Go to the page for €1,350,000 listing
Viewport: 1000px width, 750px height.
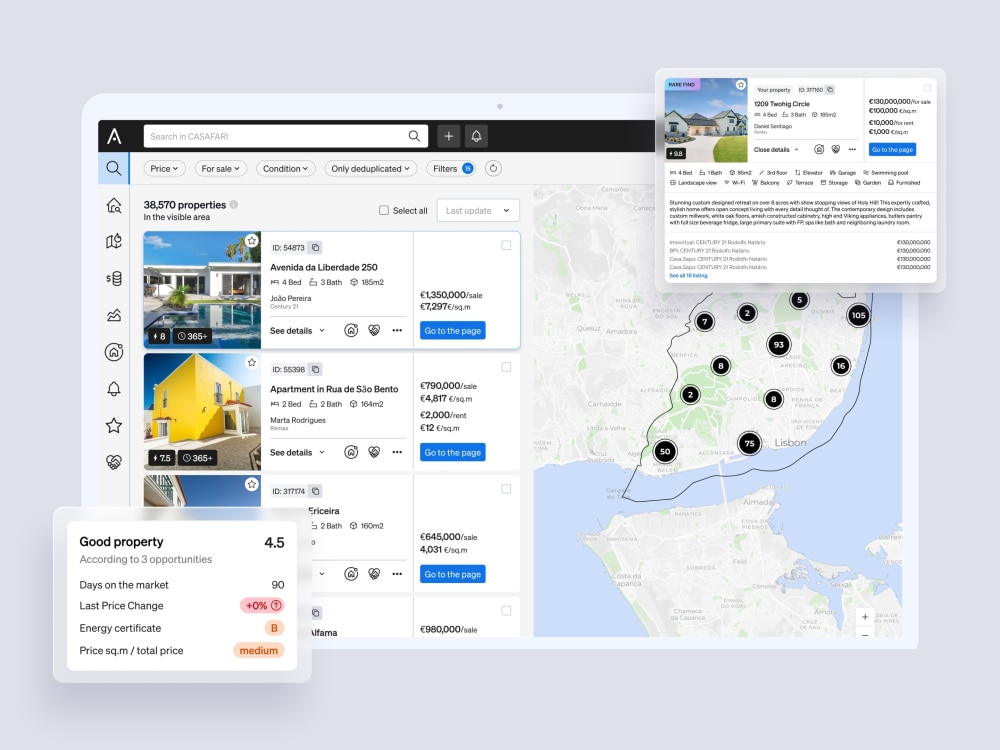(453, 330)
